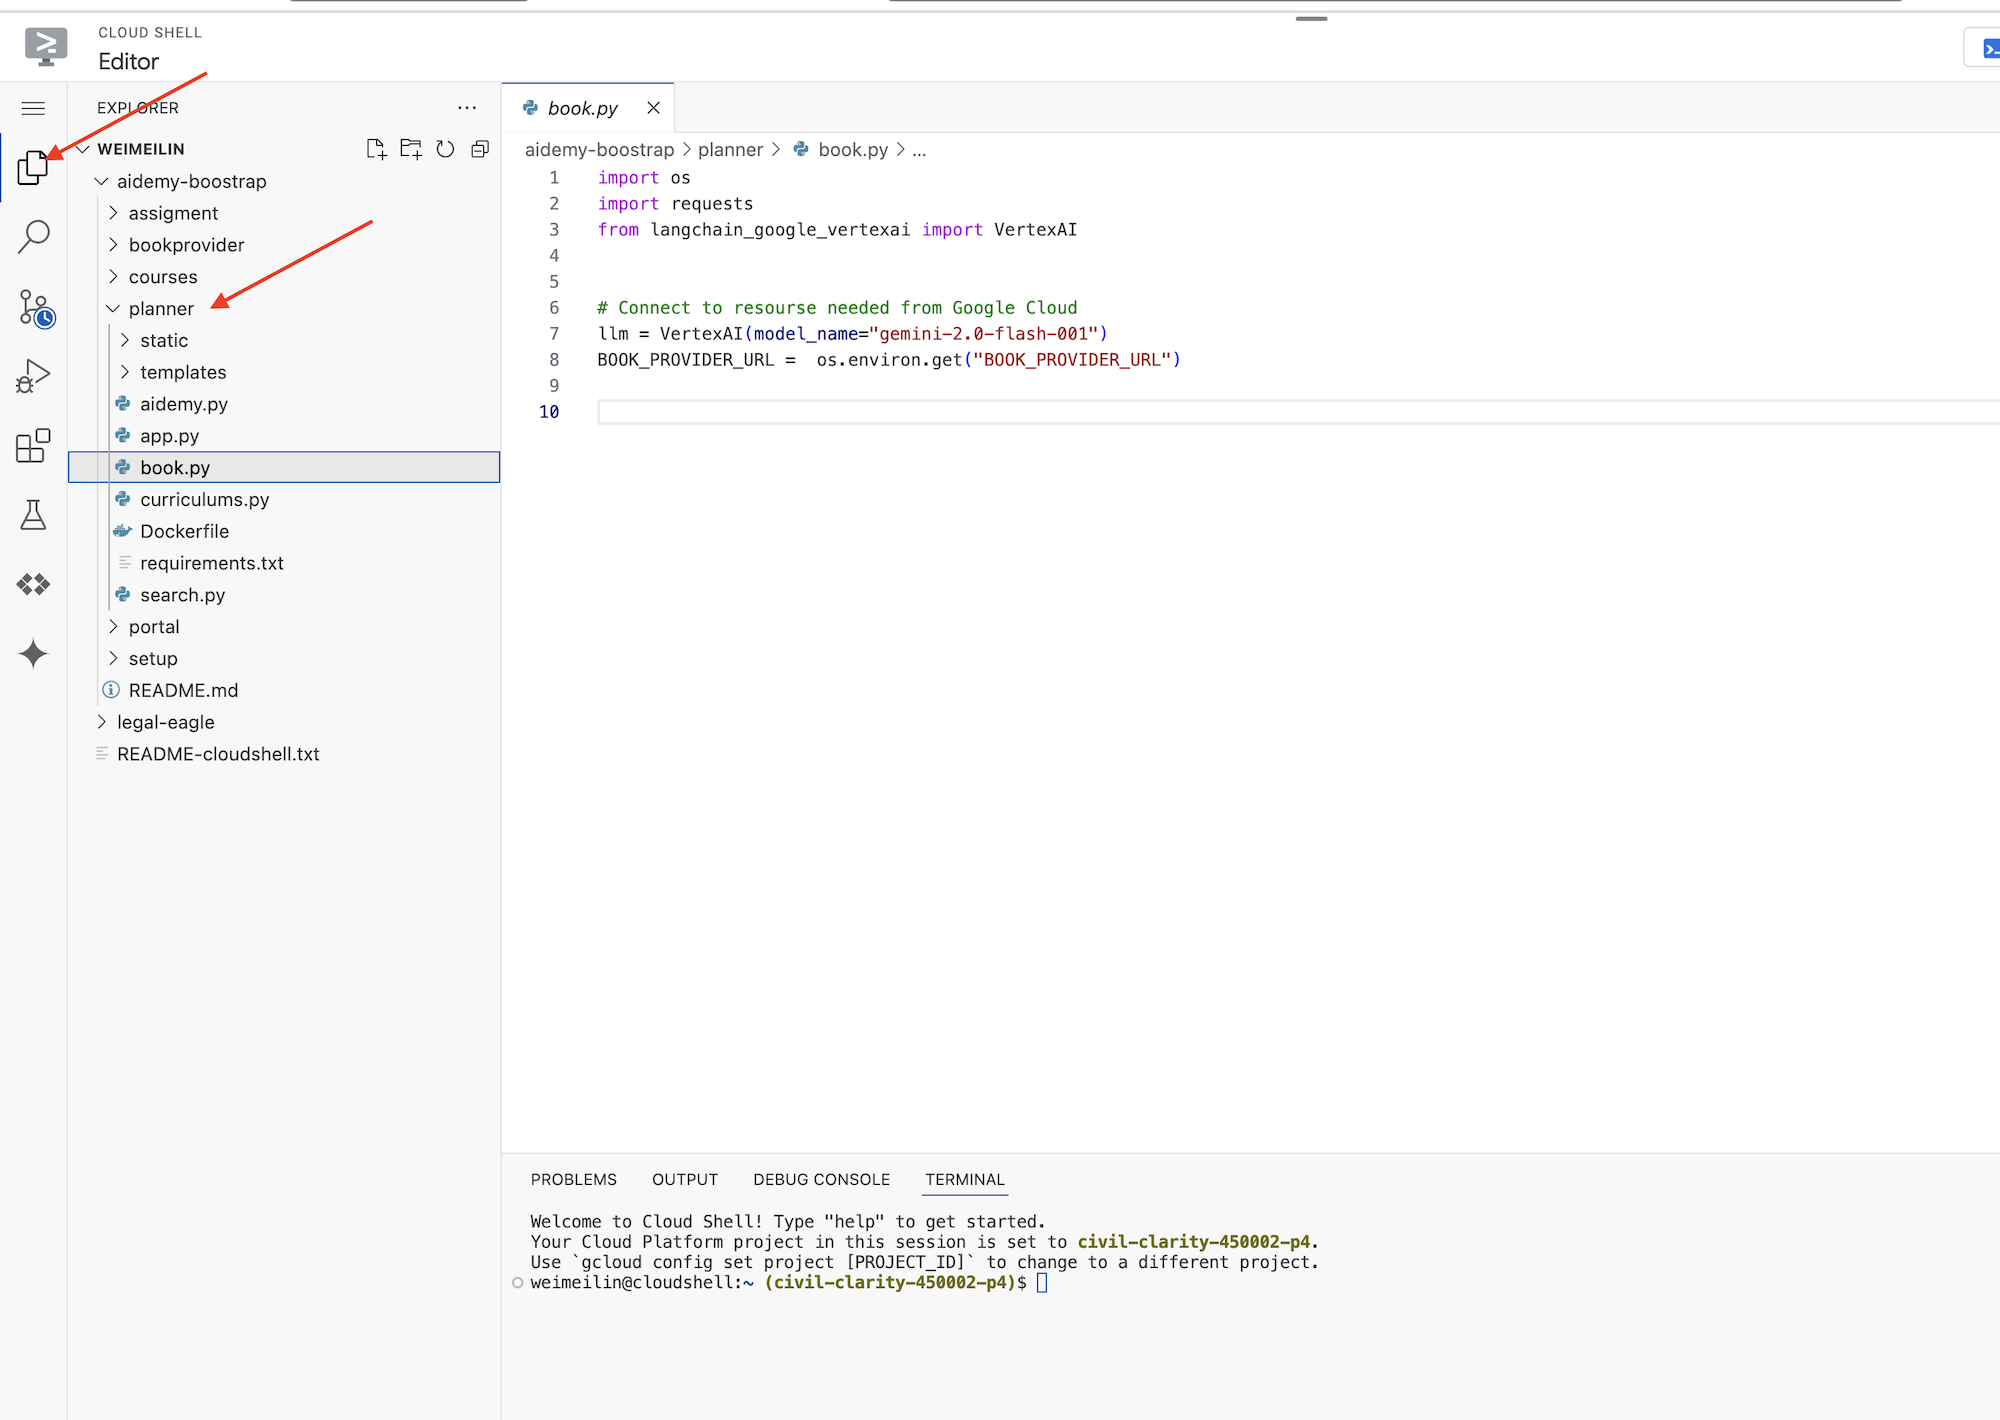
Task: Click the refresh Explorer icon
Action: point(445,149)
